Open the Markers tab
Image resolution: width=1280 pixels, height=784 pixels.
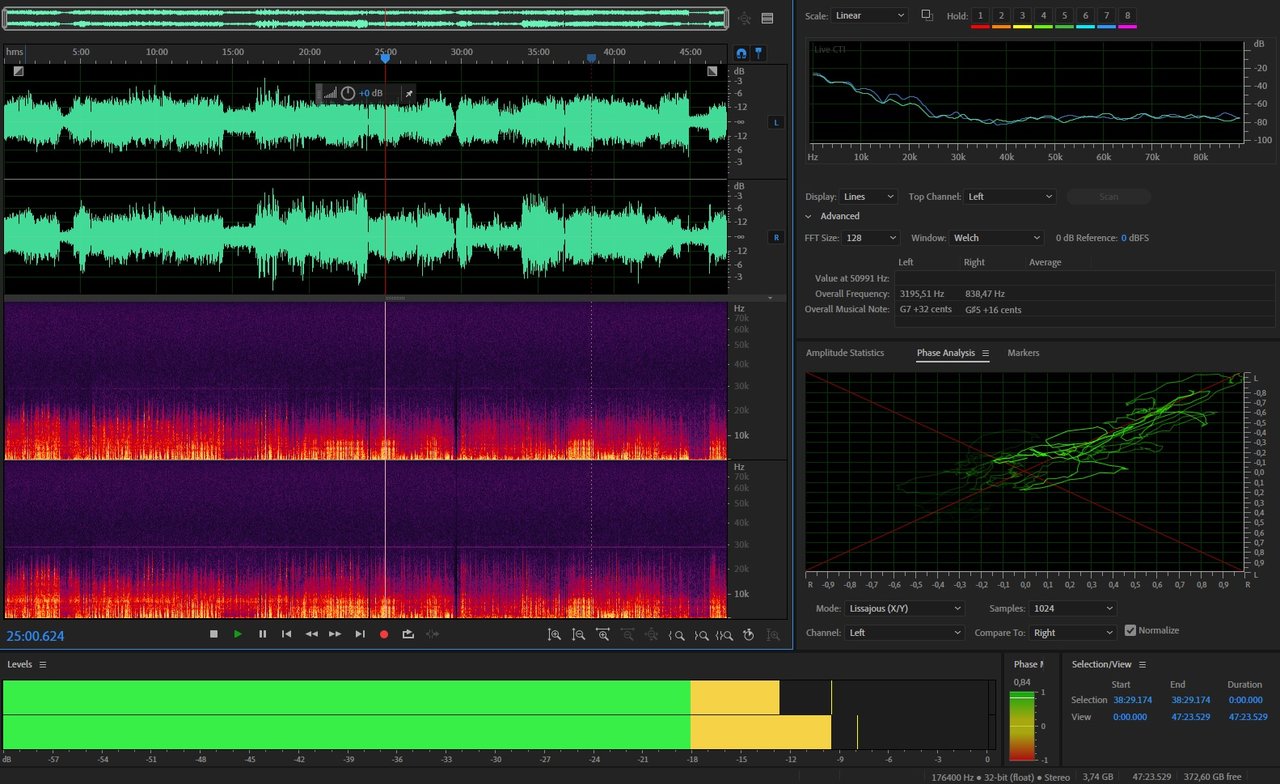(x=1023, y=353)
